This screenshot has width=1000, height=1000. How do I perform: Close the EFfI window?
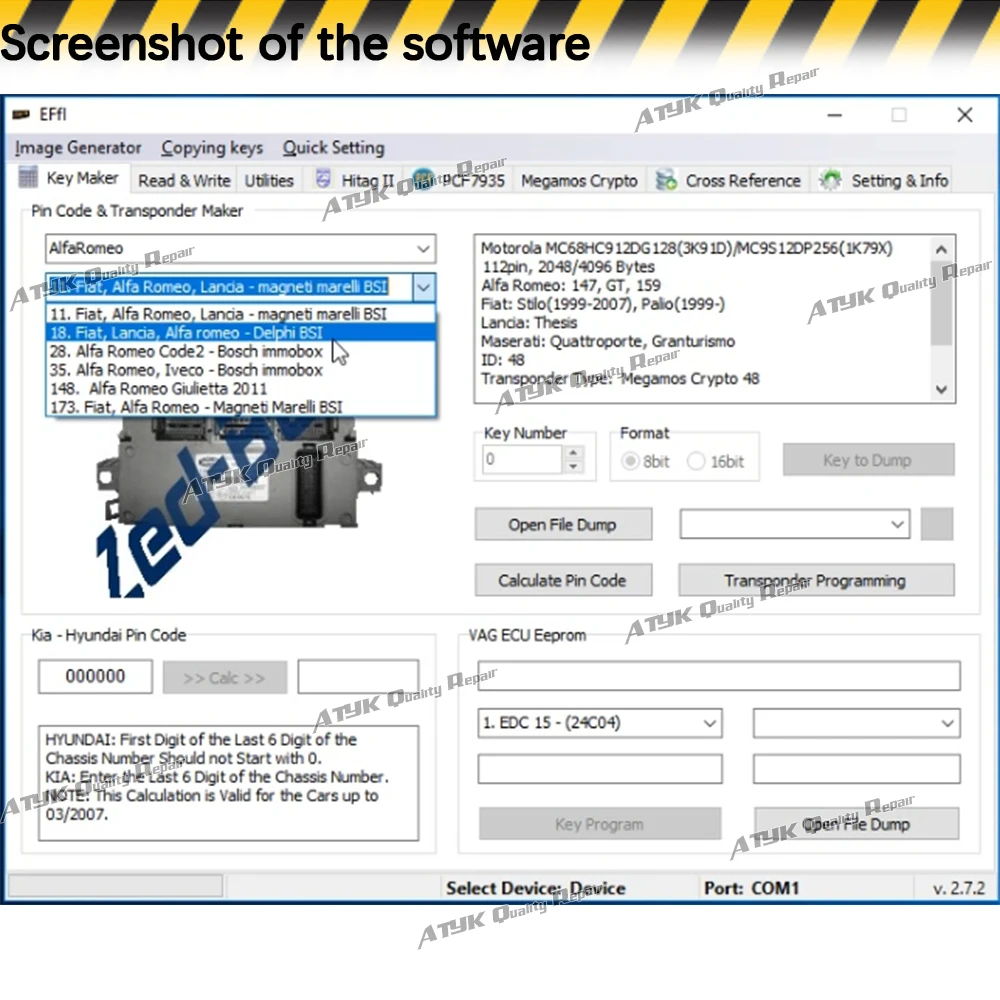coord(965,115)
